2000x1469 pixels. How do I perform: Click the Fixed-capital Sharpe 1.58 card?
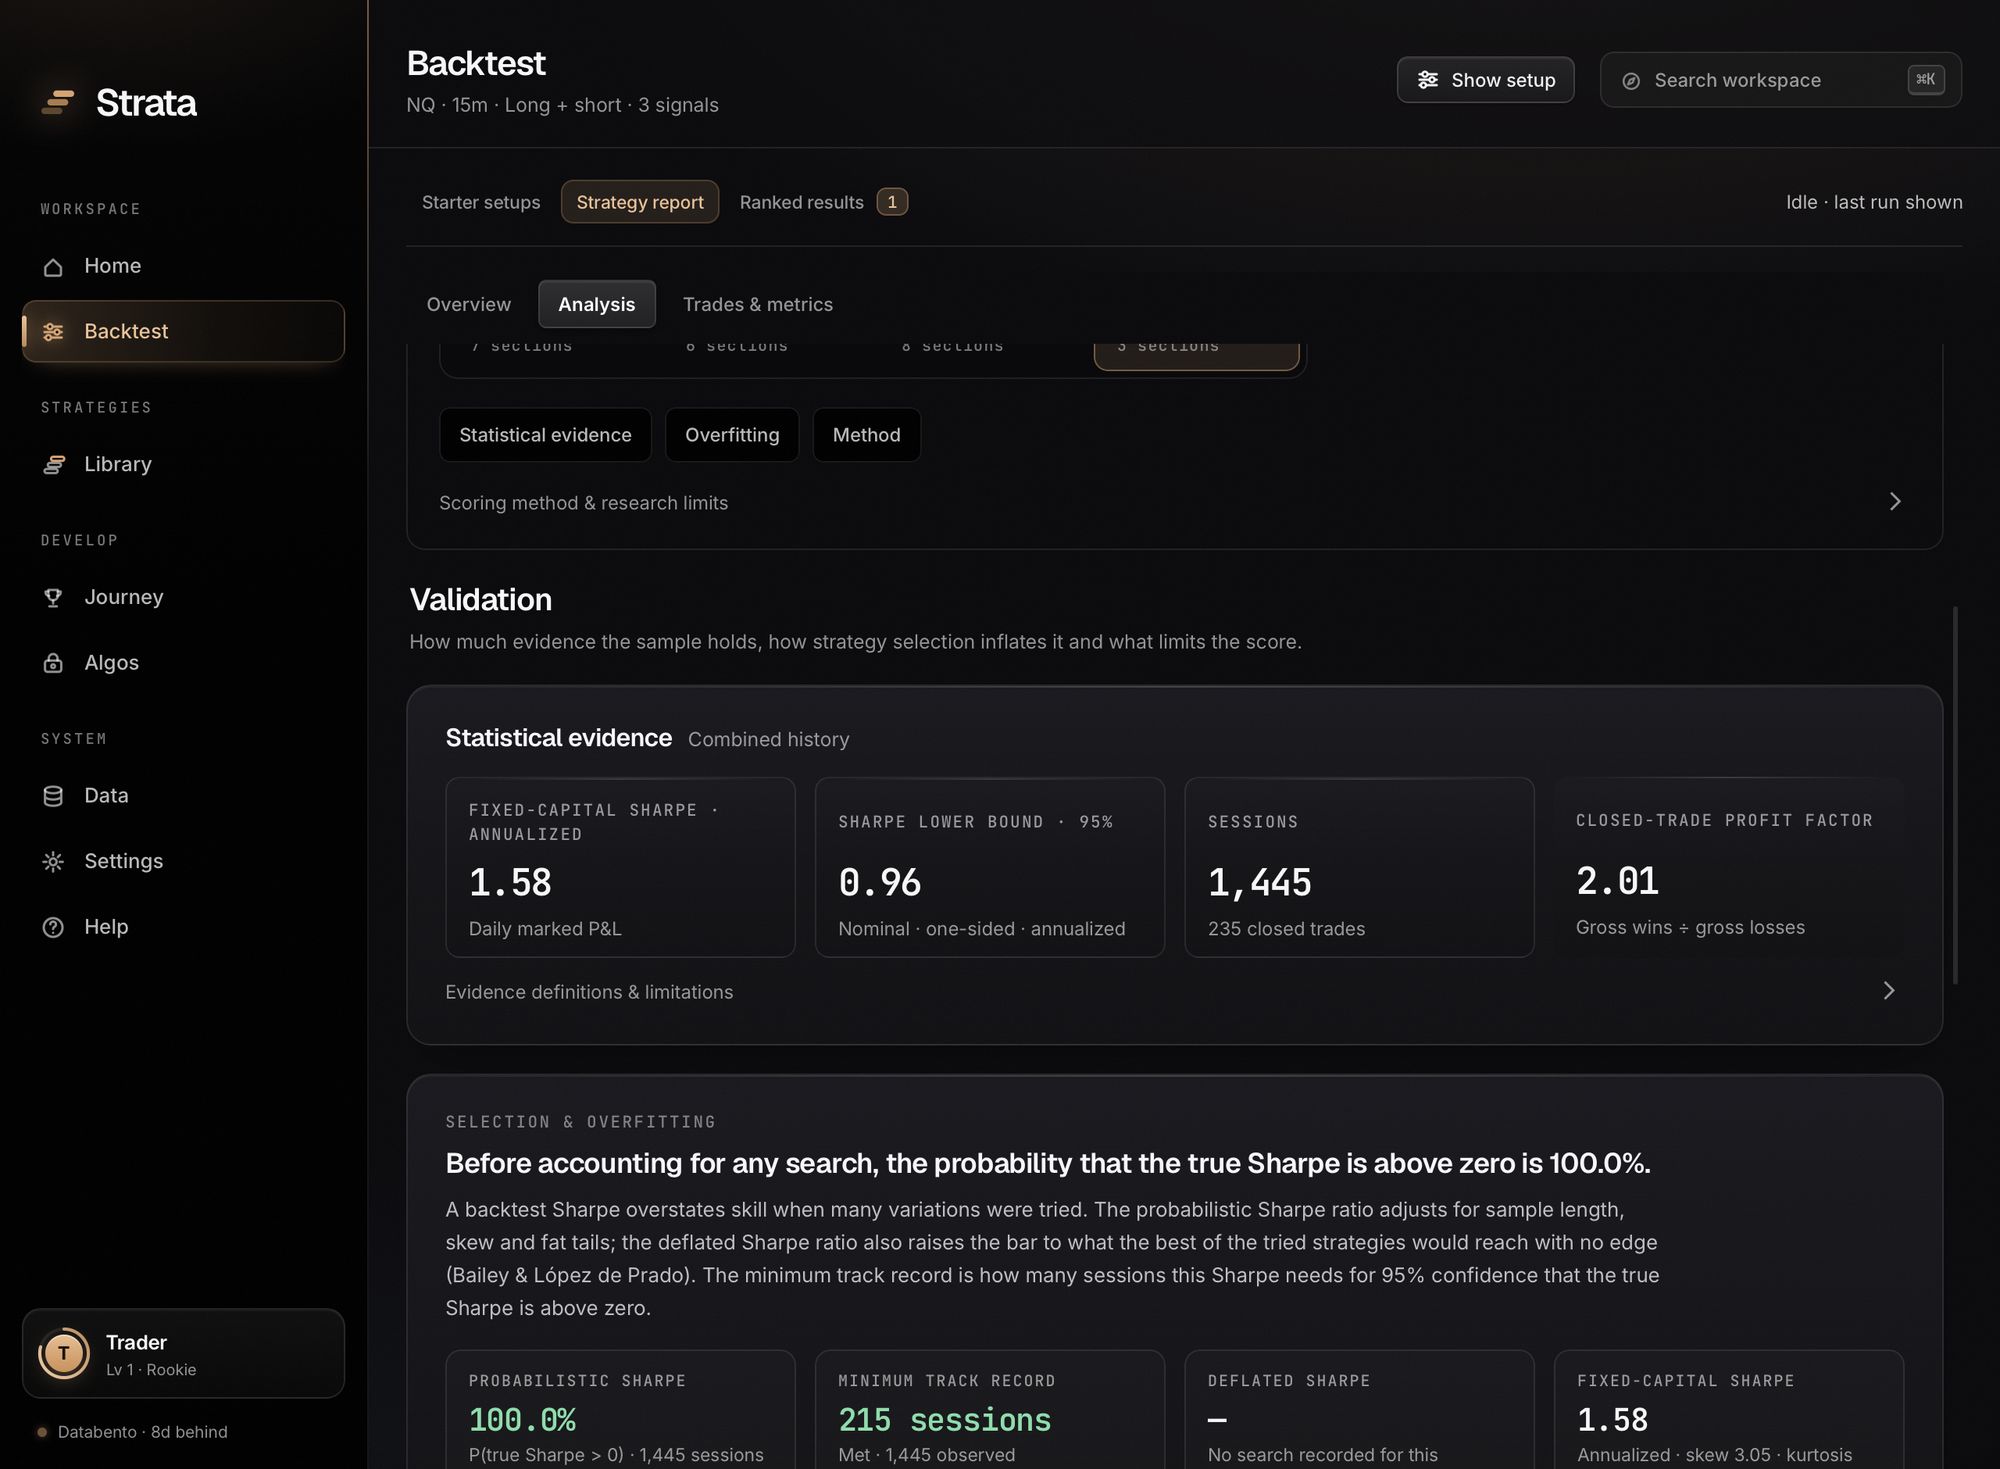tap(620, 867)
